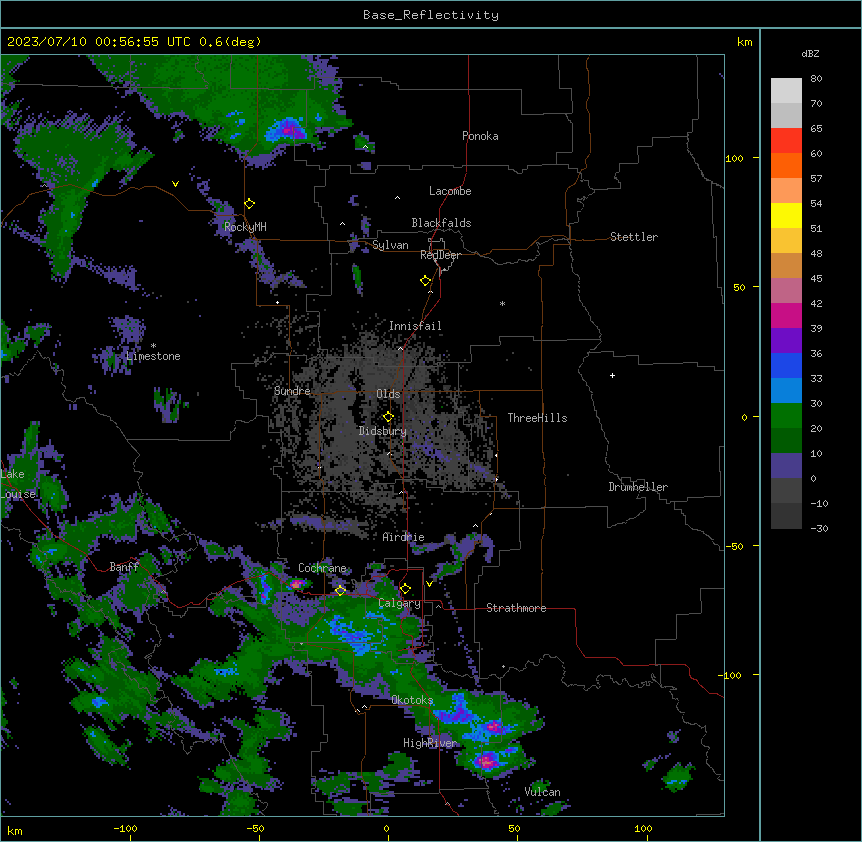
Task: Pick the slate violet 0-10 dBZ swatch
Action: (786, 466)
